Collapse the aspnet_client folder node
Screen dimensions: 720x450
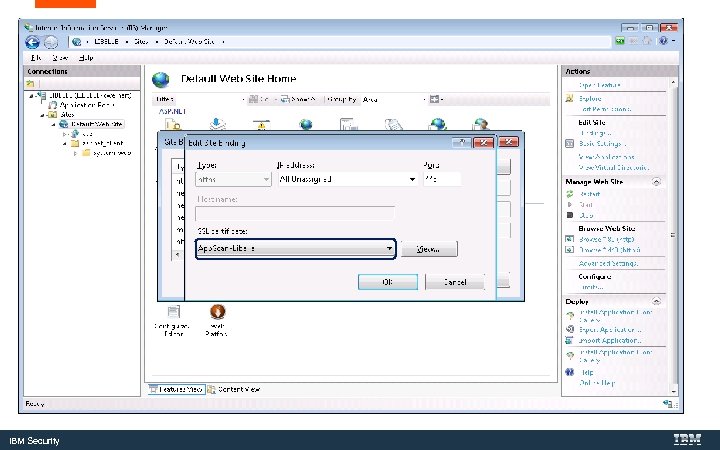(x=65, y=143)
